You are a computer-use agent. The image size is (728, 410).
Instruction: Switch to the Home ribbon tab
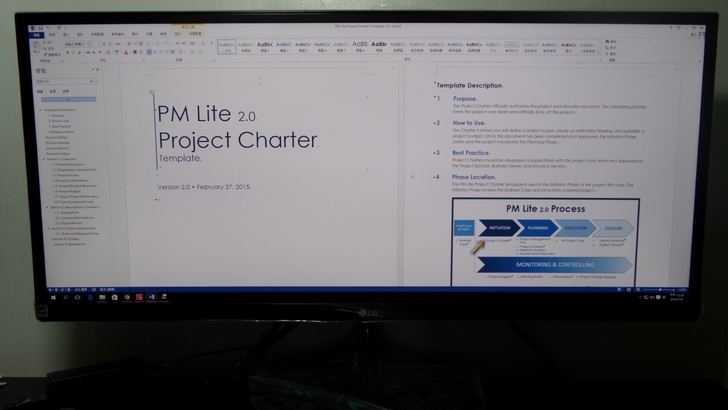pos(52,35)
